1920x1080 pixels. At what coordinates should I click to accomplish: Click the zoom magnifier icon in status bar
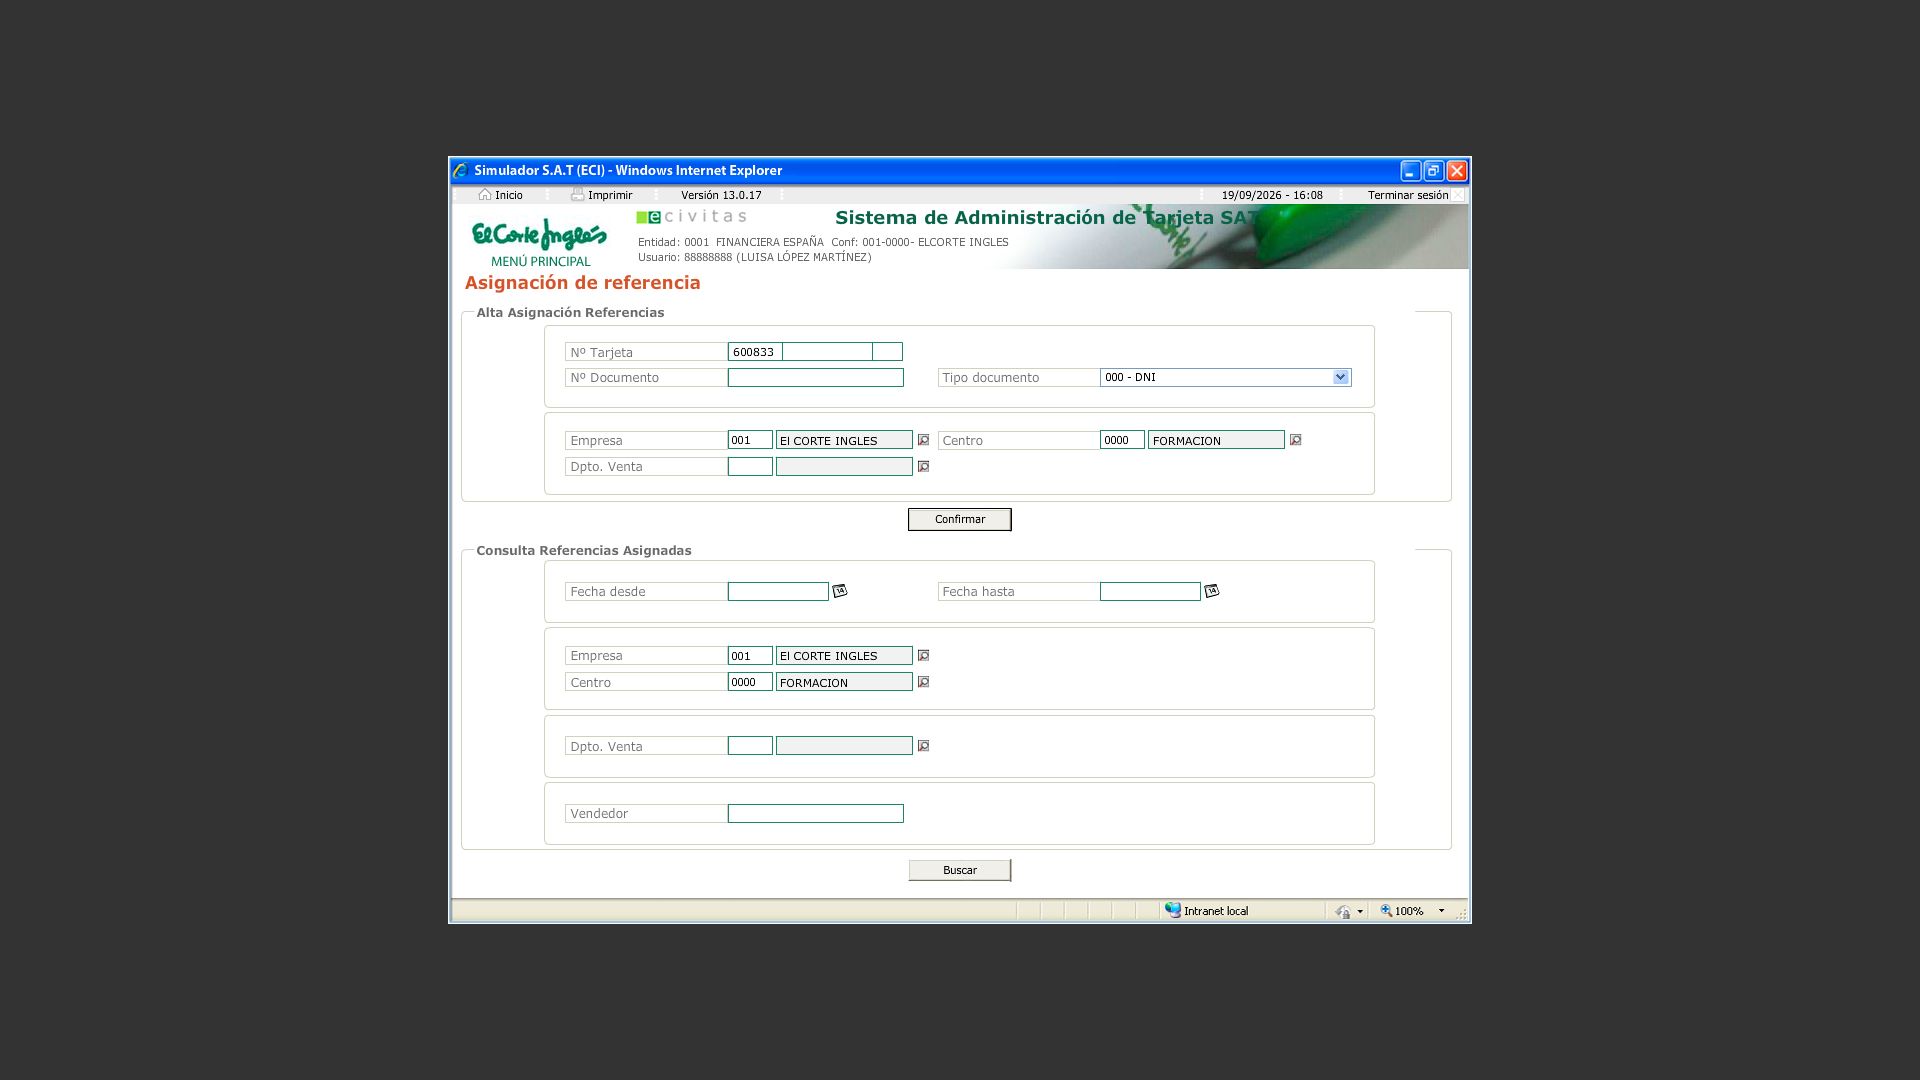1386,910
